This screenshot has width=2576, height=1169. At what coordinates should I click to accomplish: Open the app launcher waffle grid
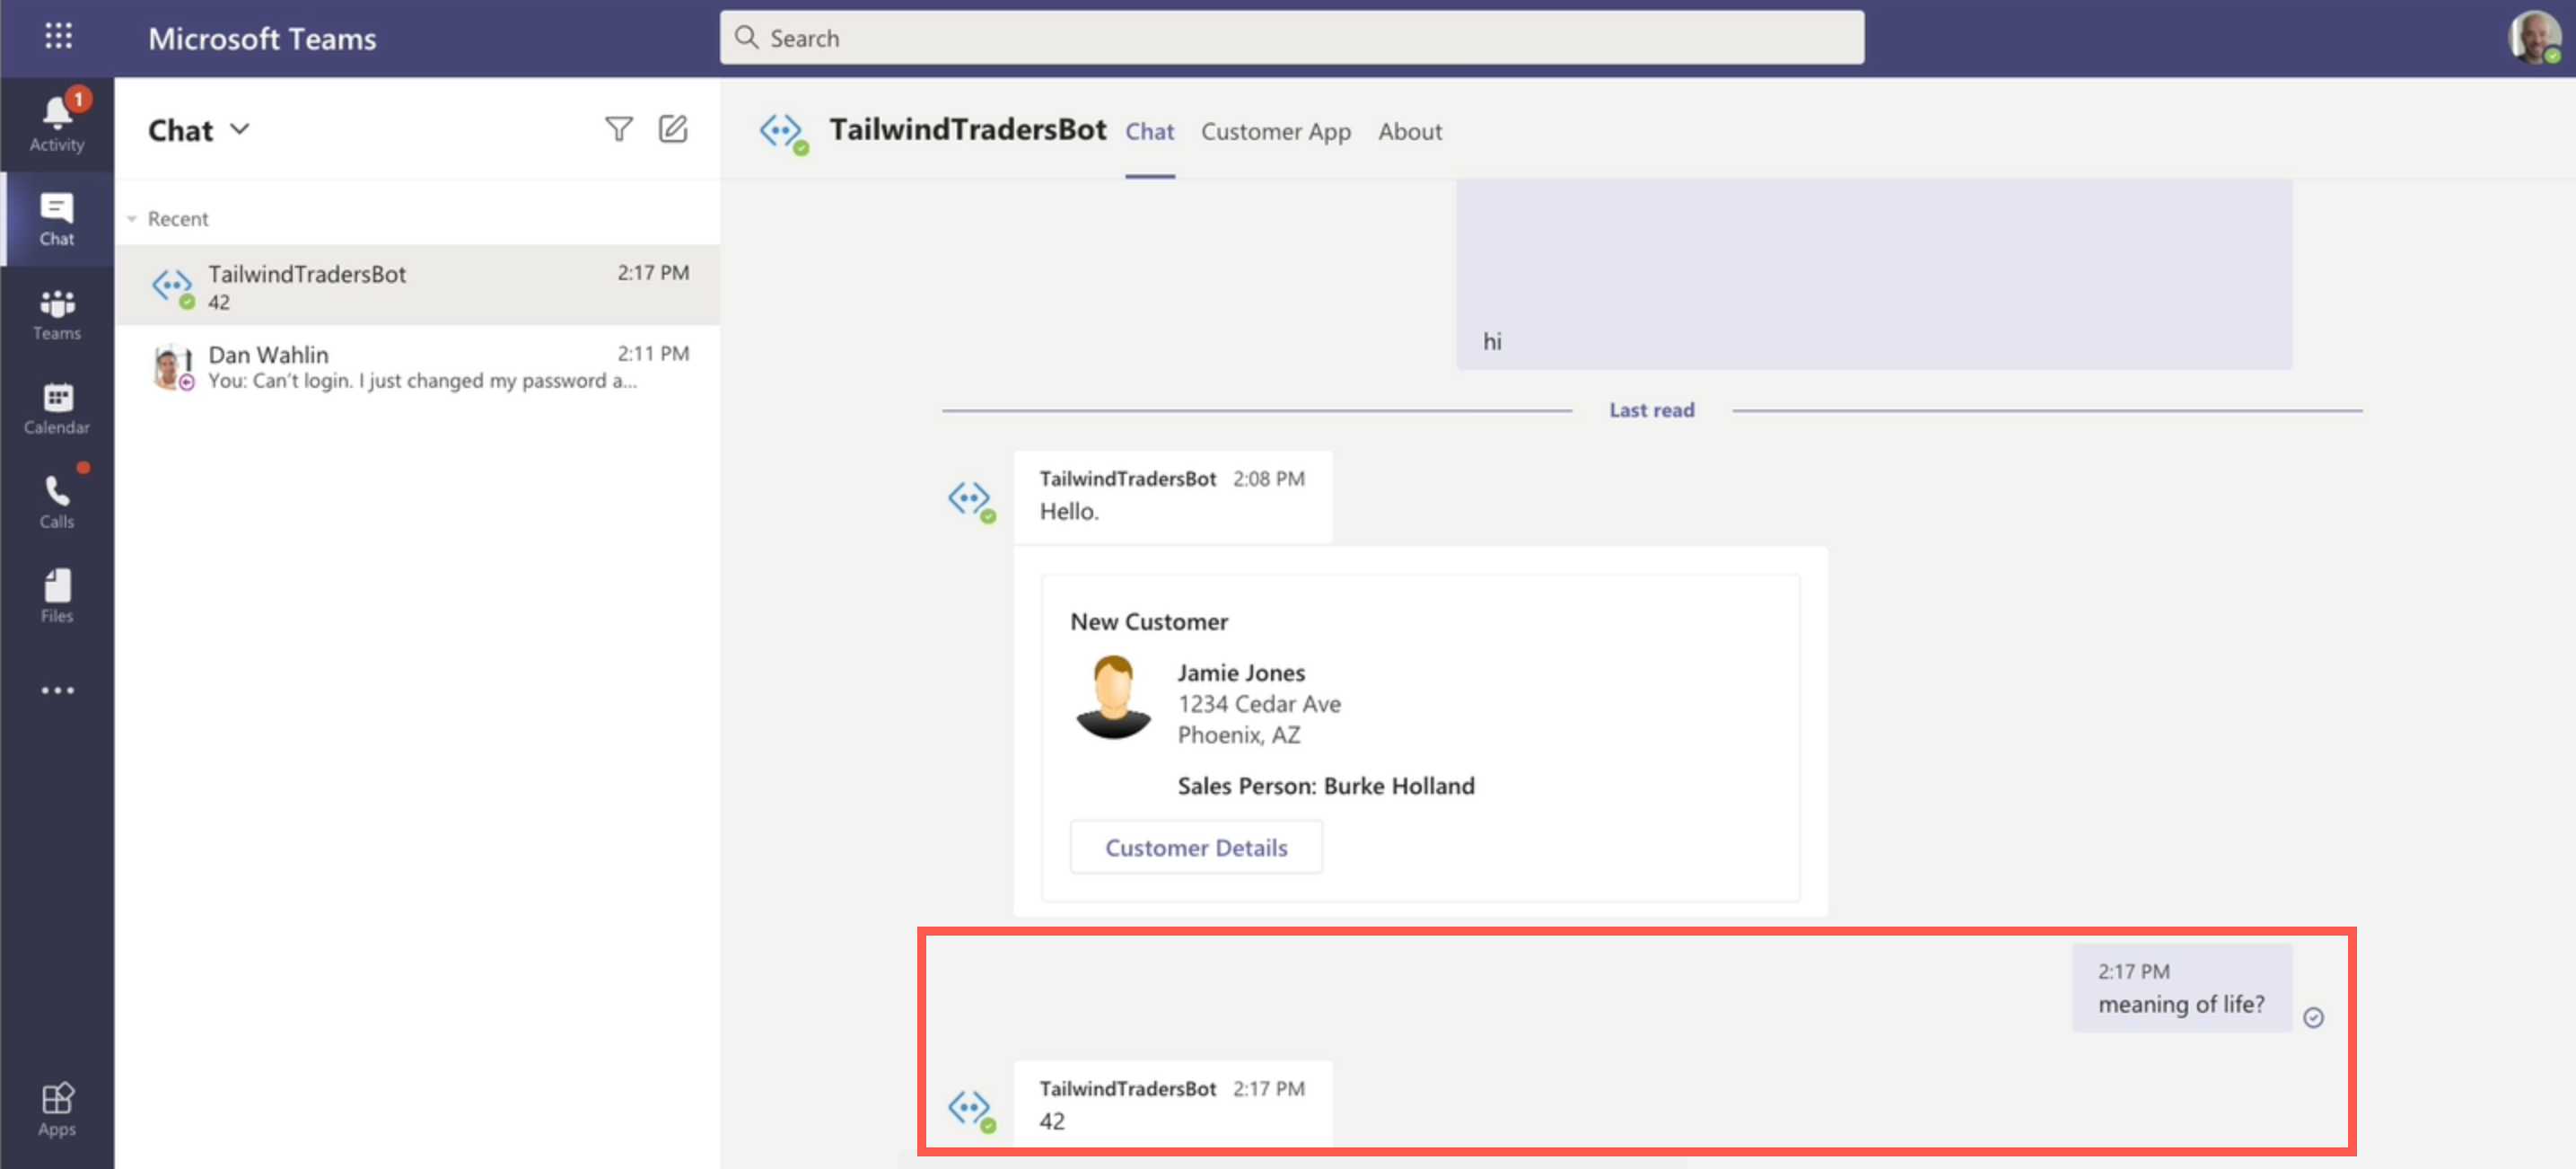[58, 37]
